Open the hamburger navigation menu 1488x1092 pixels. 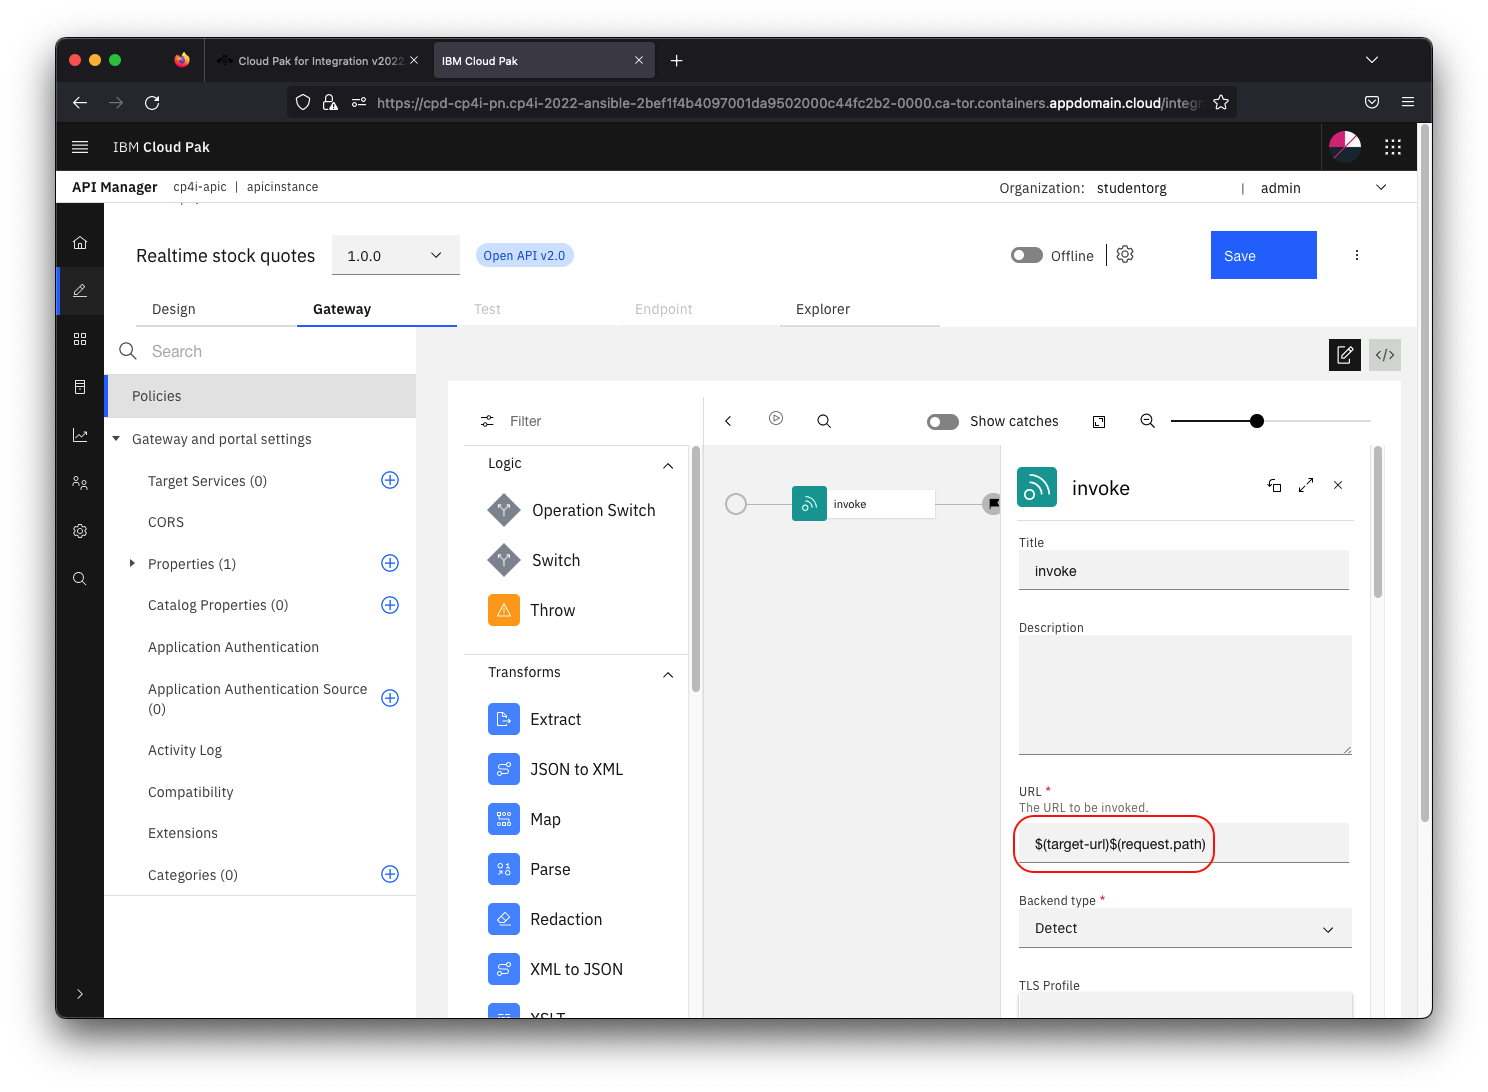click(80, 147)
